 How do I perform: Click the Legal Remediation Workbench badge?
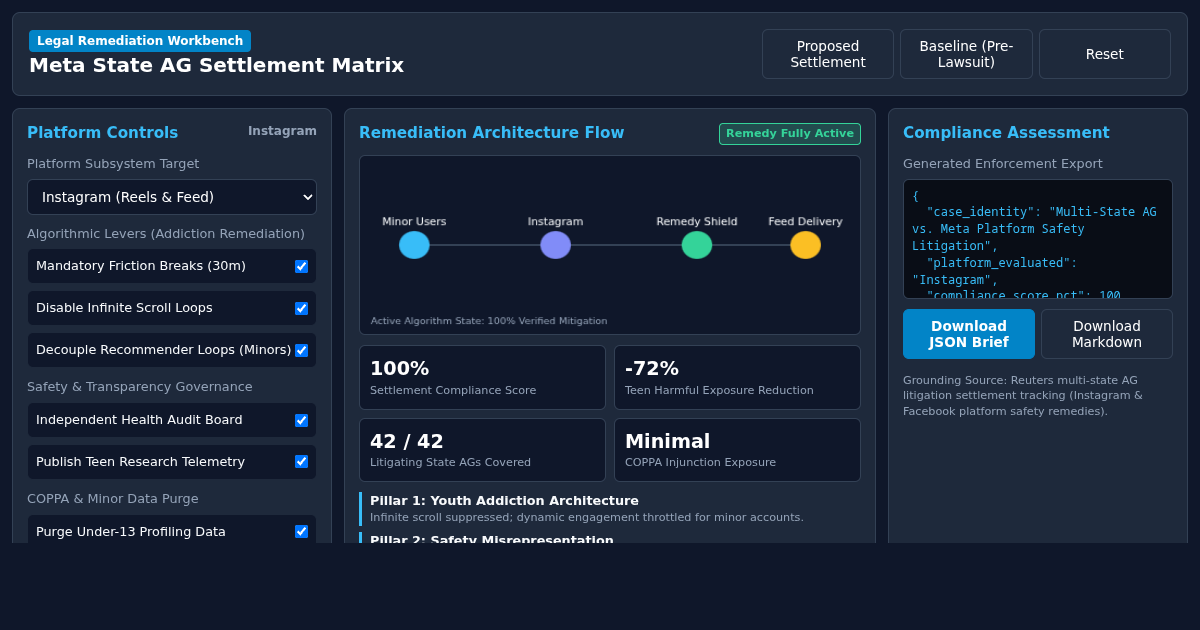point(140,41)
